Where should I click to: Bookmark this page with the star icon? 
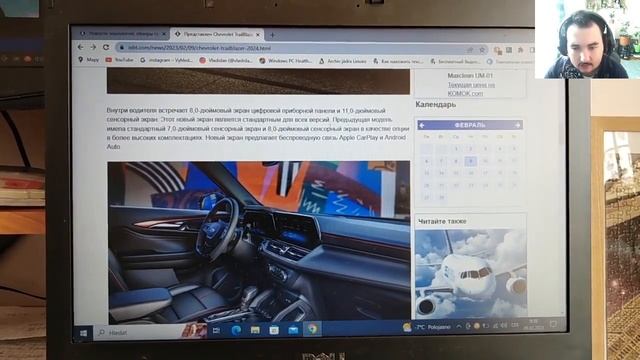pos(482,50)
